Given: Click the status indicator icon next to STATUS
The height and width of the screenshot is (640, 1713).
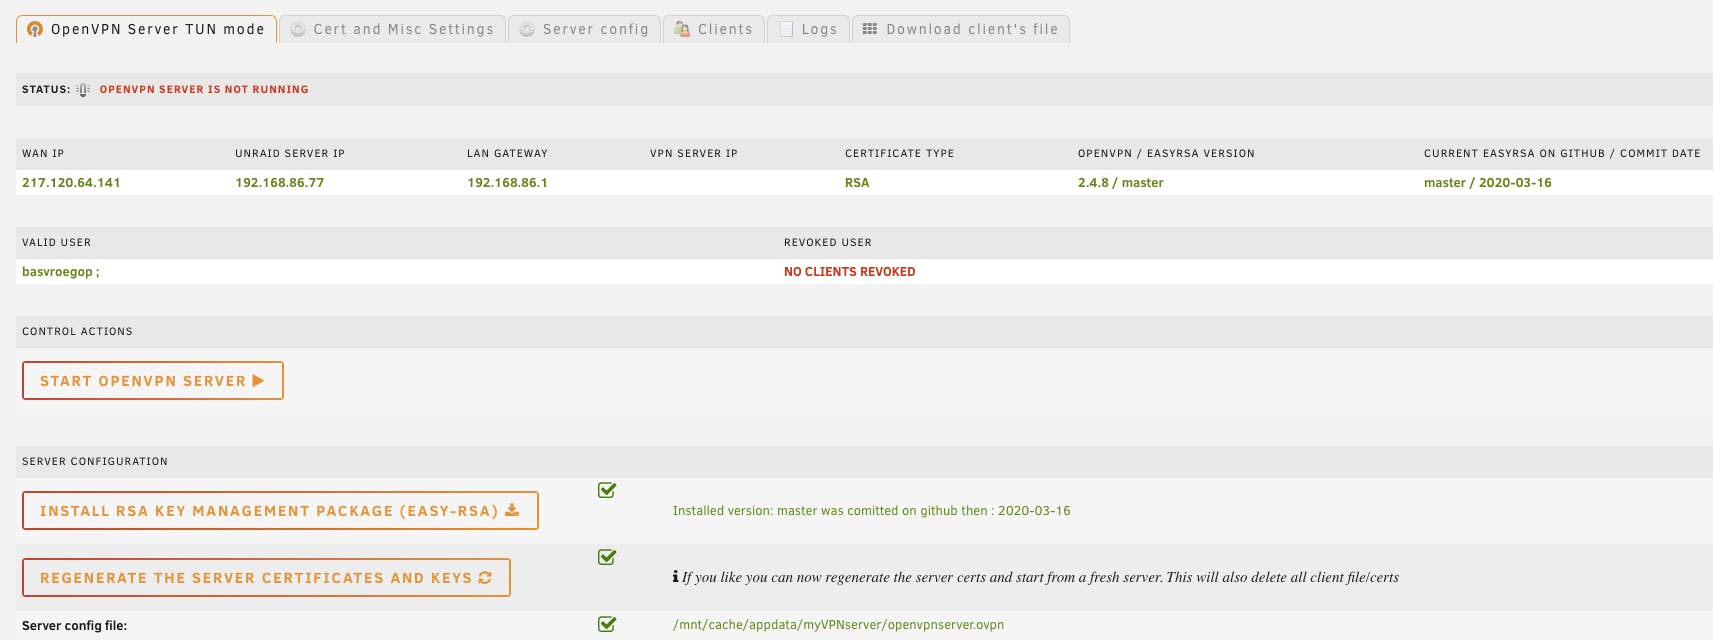Looking at the screenshot, I should [83, 89].
